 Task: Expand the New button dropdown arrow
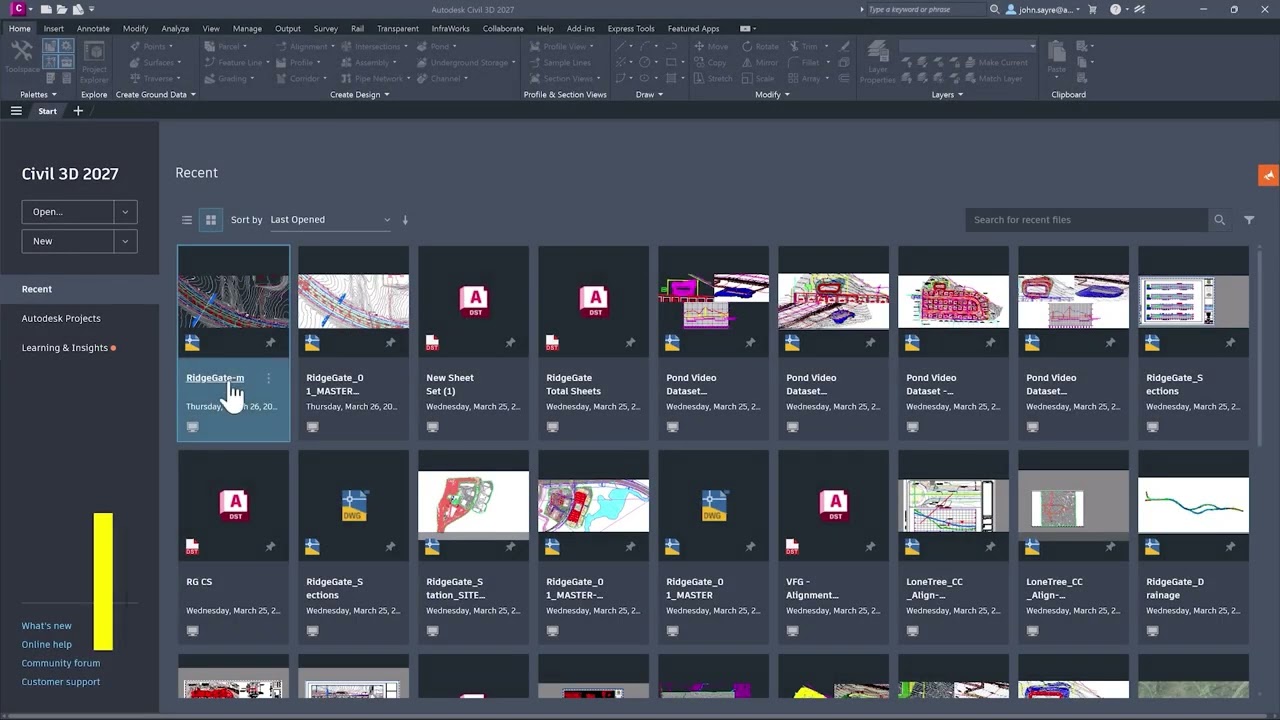[x=125, y=241]
